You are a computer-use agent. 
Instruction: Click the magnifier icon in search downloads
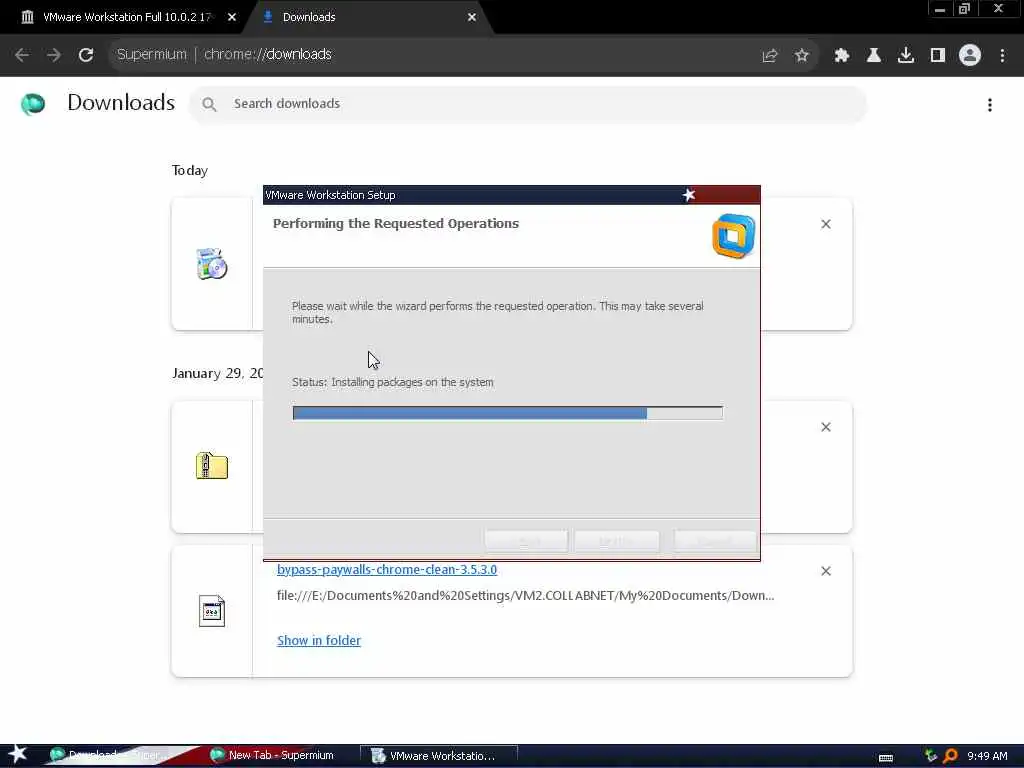(x=209, y=104)
